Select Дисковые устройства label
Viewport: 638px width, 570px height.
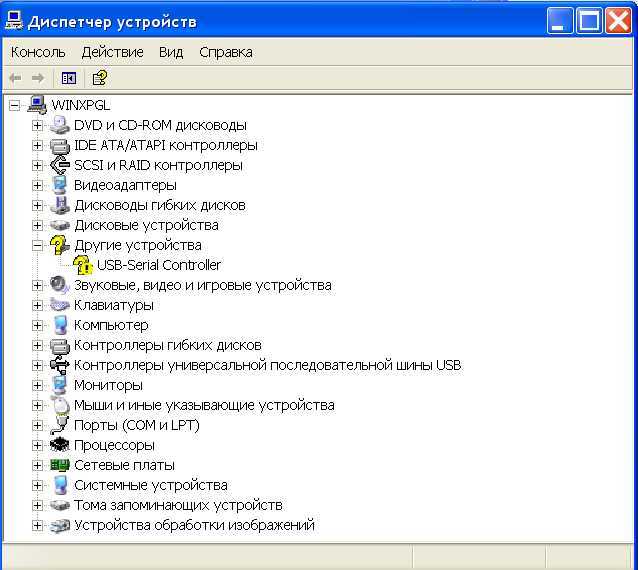pyautogui.click(x=146, y=225)
